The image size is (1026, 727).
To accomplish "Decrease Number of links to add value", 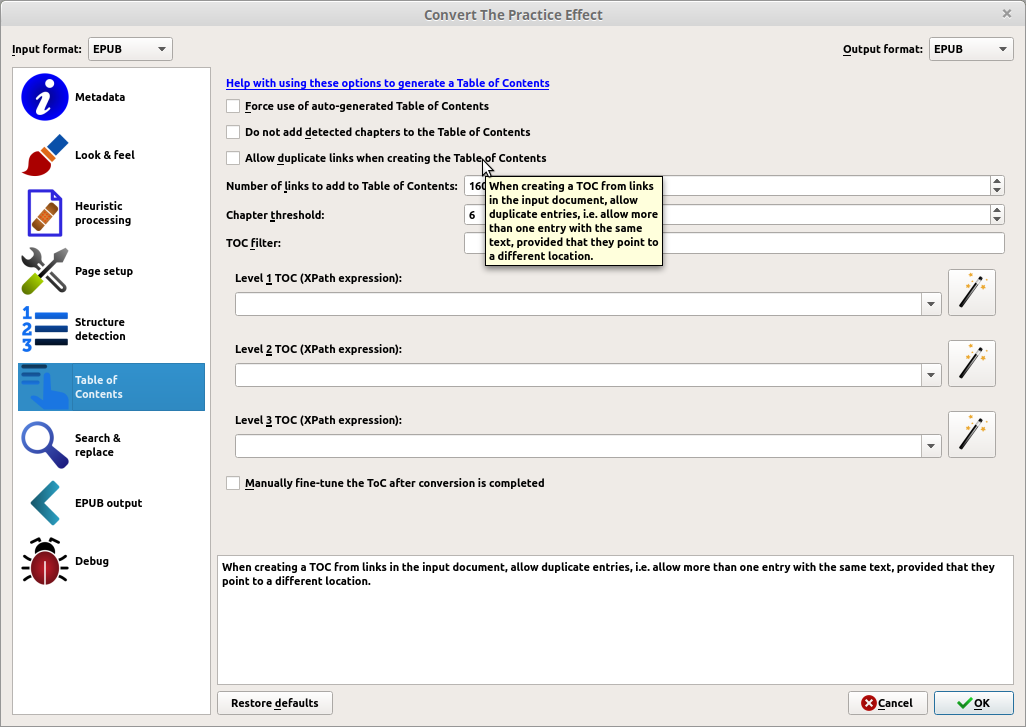I will point(997,190).
